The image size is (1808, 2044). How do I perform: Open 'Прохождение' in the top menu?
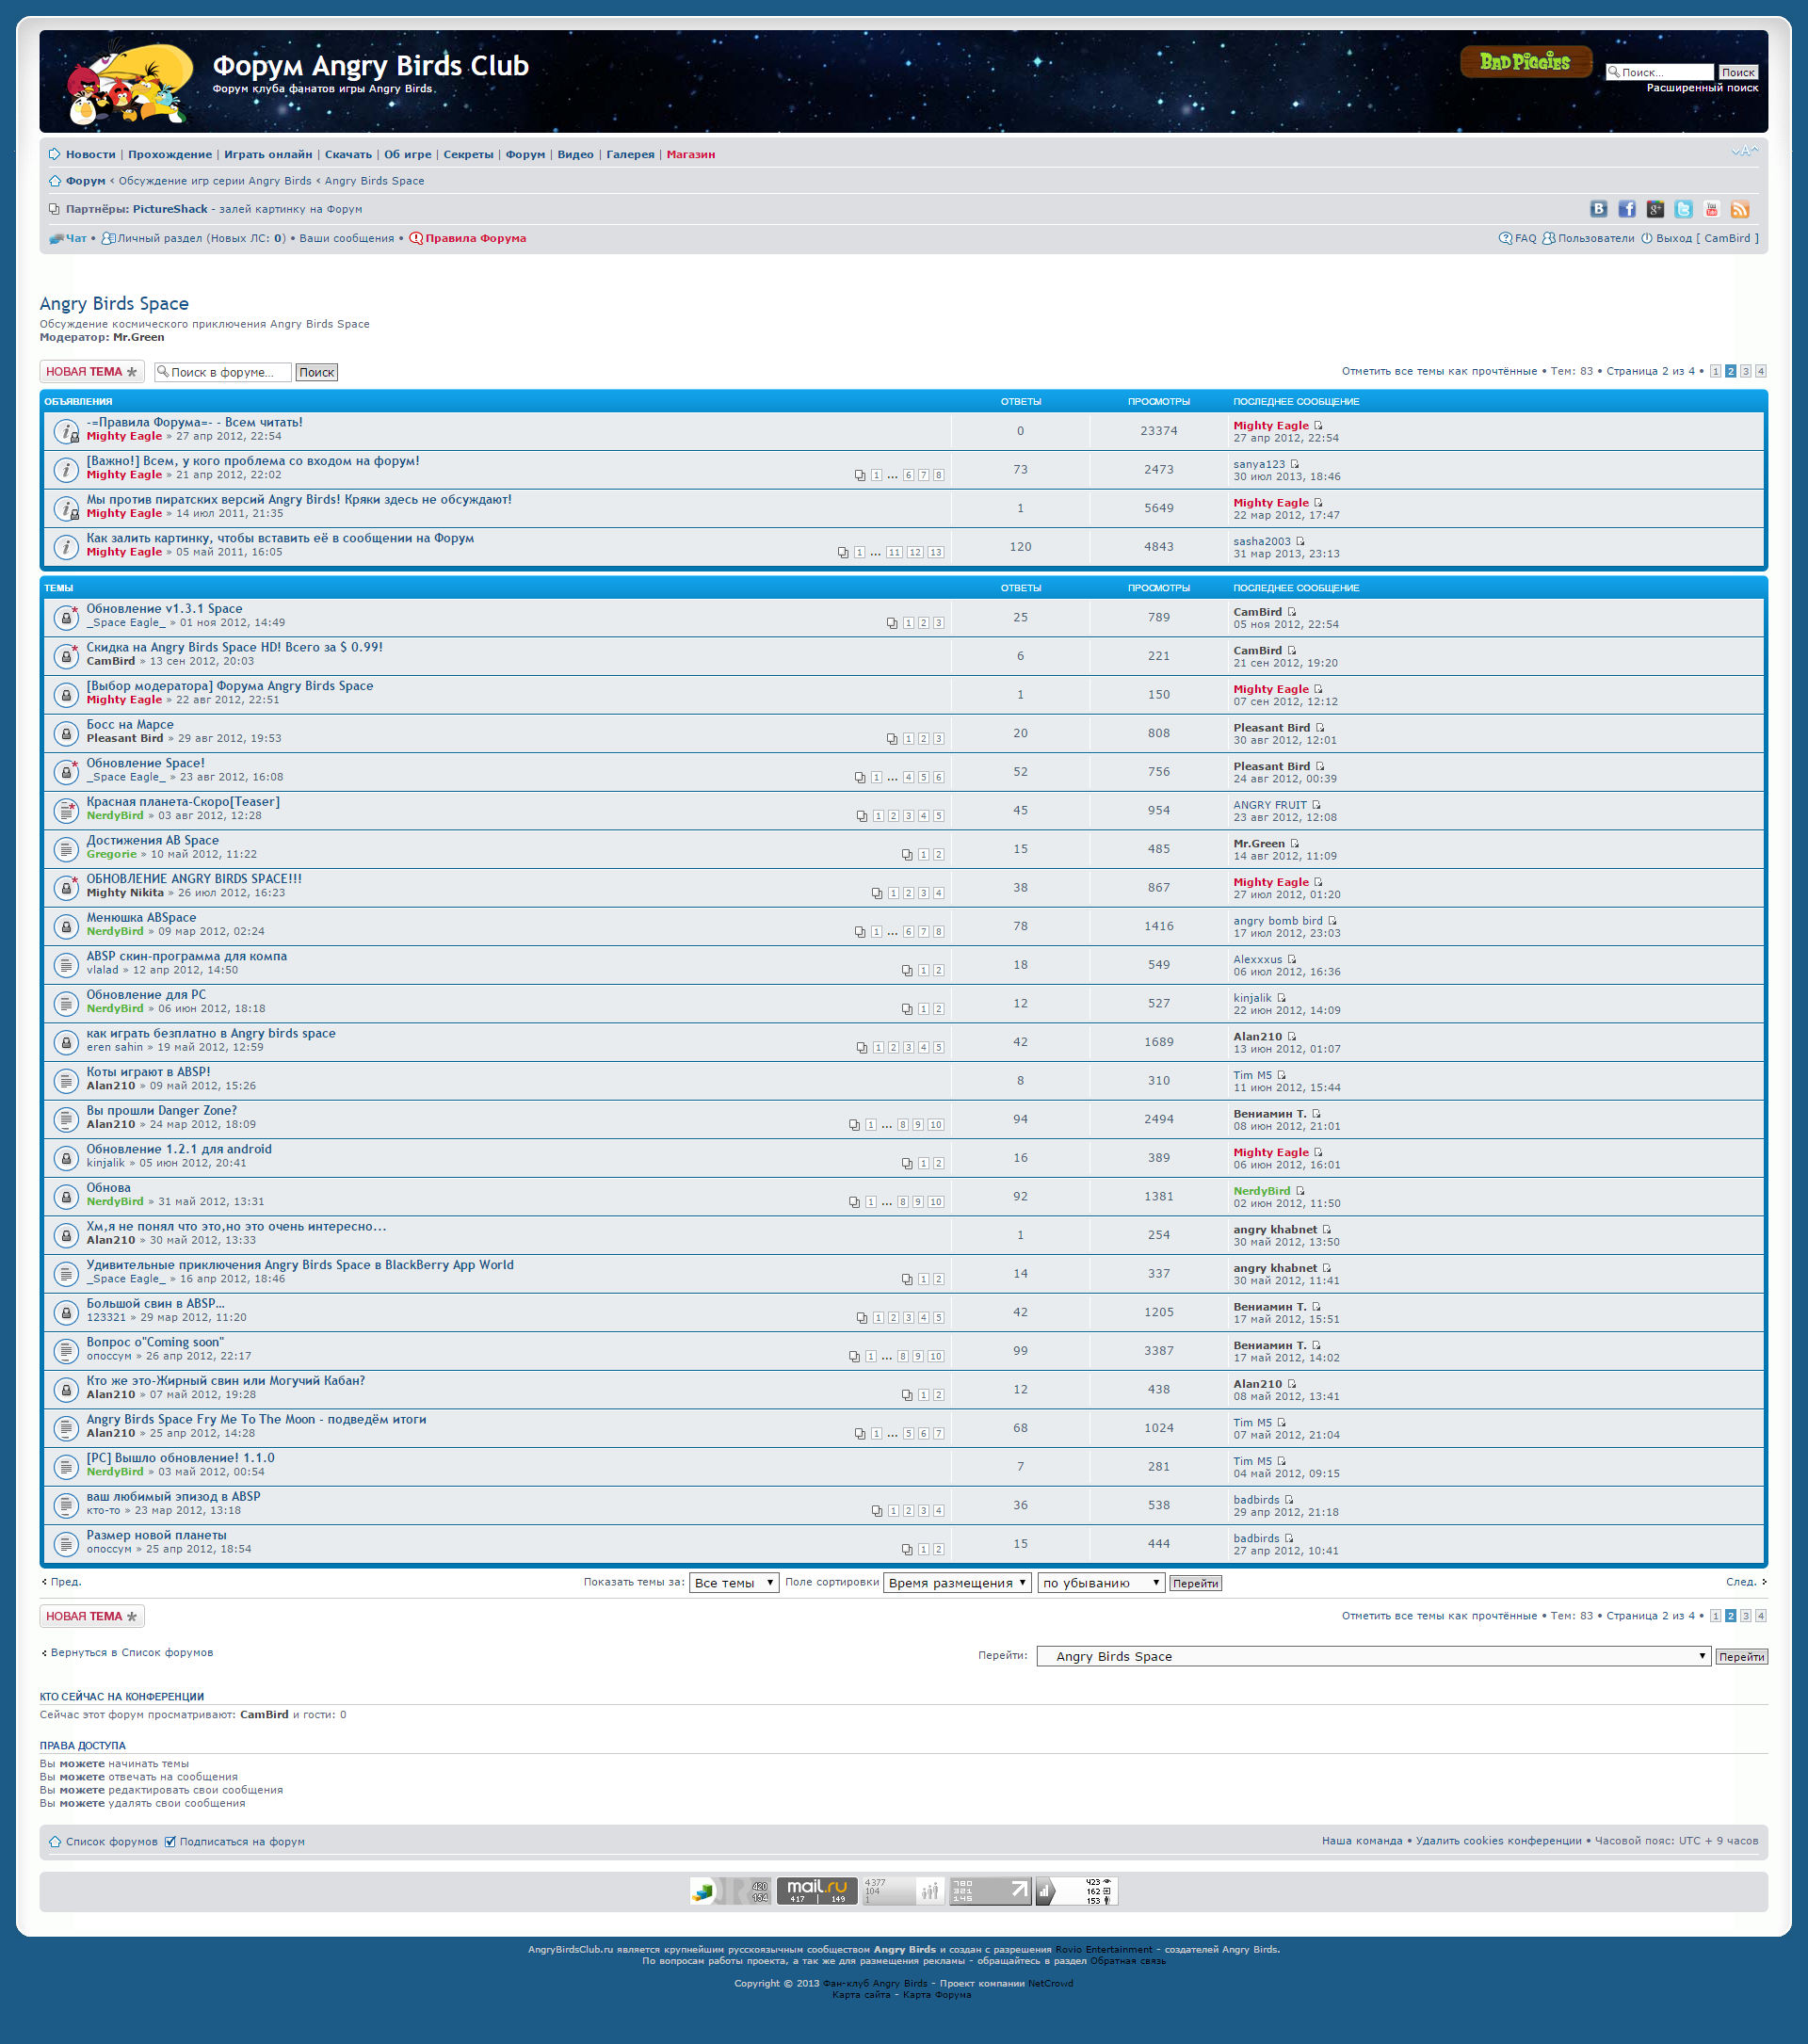coord(170,154)
